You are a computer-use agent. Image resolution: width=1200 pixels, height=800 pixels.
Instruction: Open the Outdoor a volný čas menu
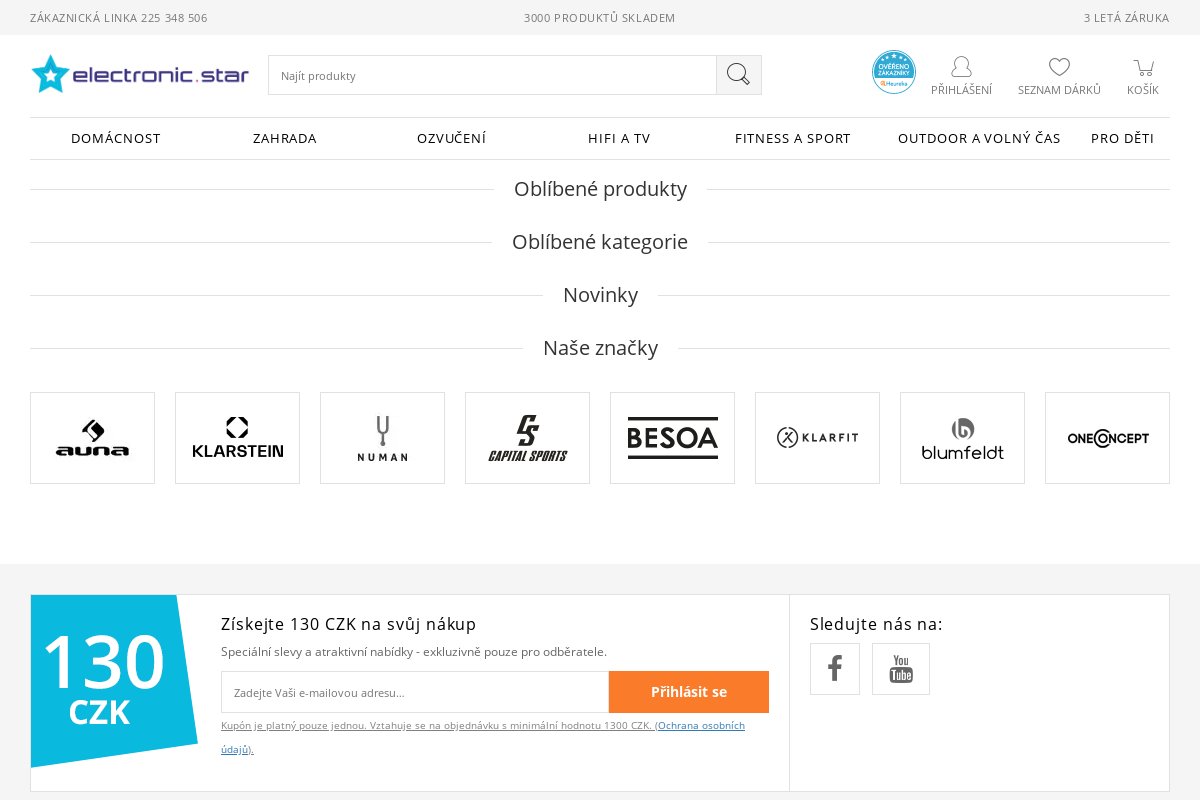click(979, 139)
